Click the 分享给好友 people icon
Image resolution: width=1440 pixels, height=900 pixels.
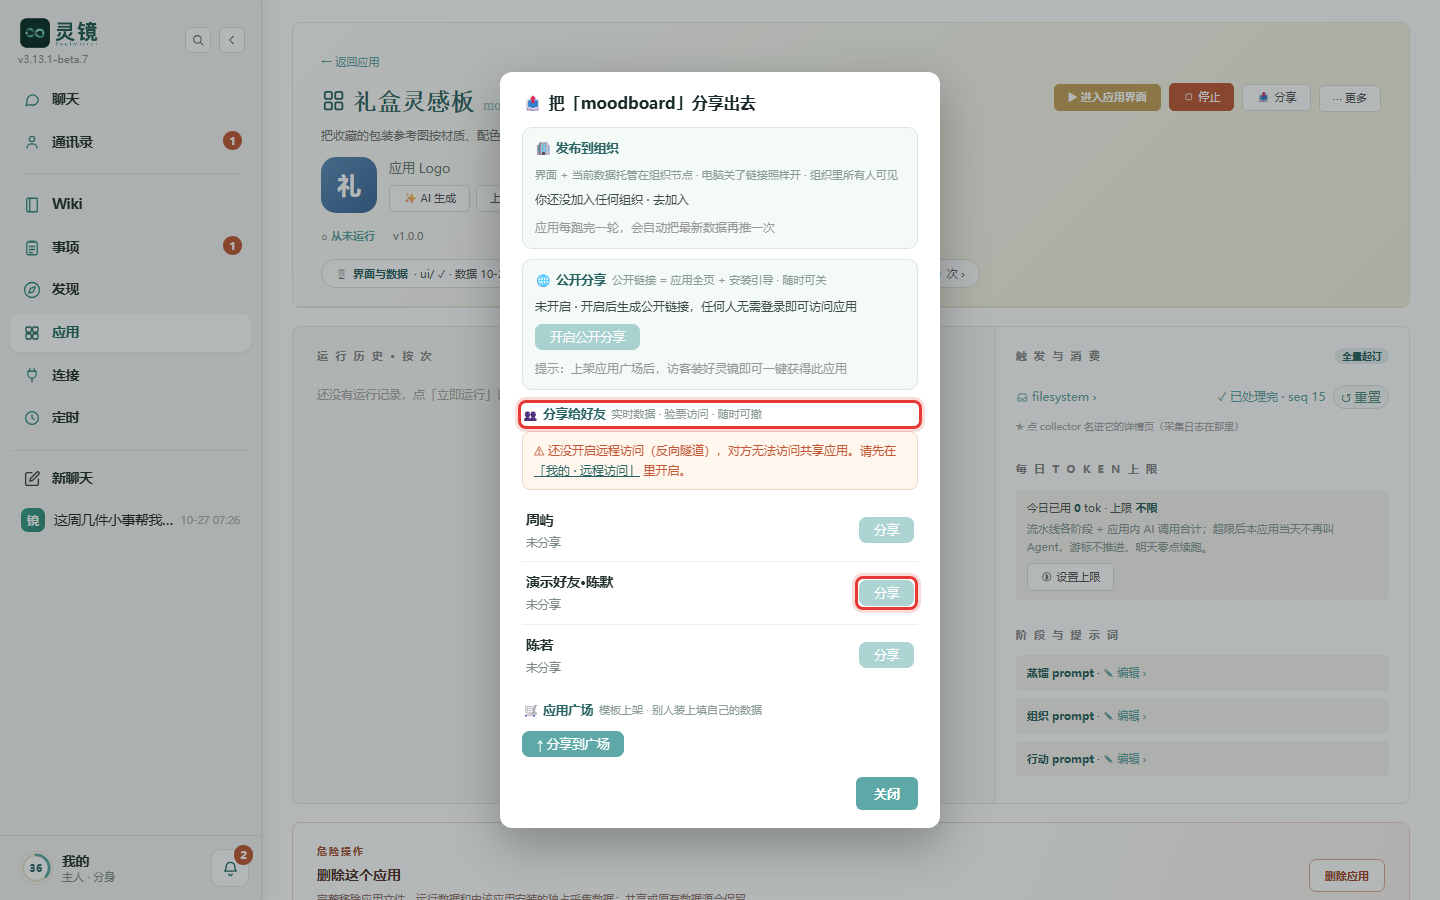tap(530, 415)
